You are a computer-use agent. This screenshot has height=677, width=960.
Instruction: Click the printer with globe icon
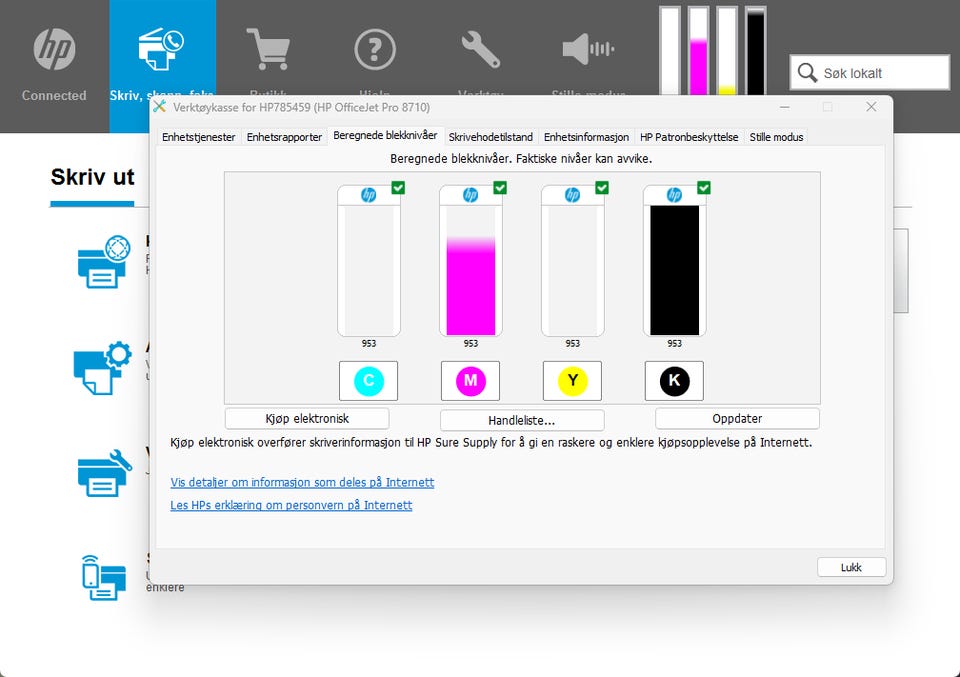click(103, 261)
